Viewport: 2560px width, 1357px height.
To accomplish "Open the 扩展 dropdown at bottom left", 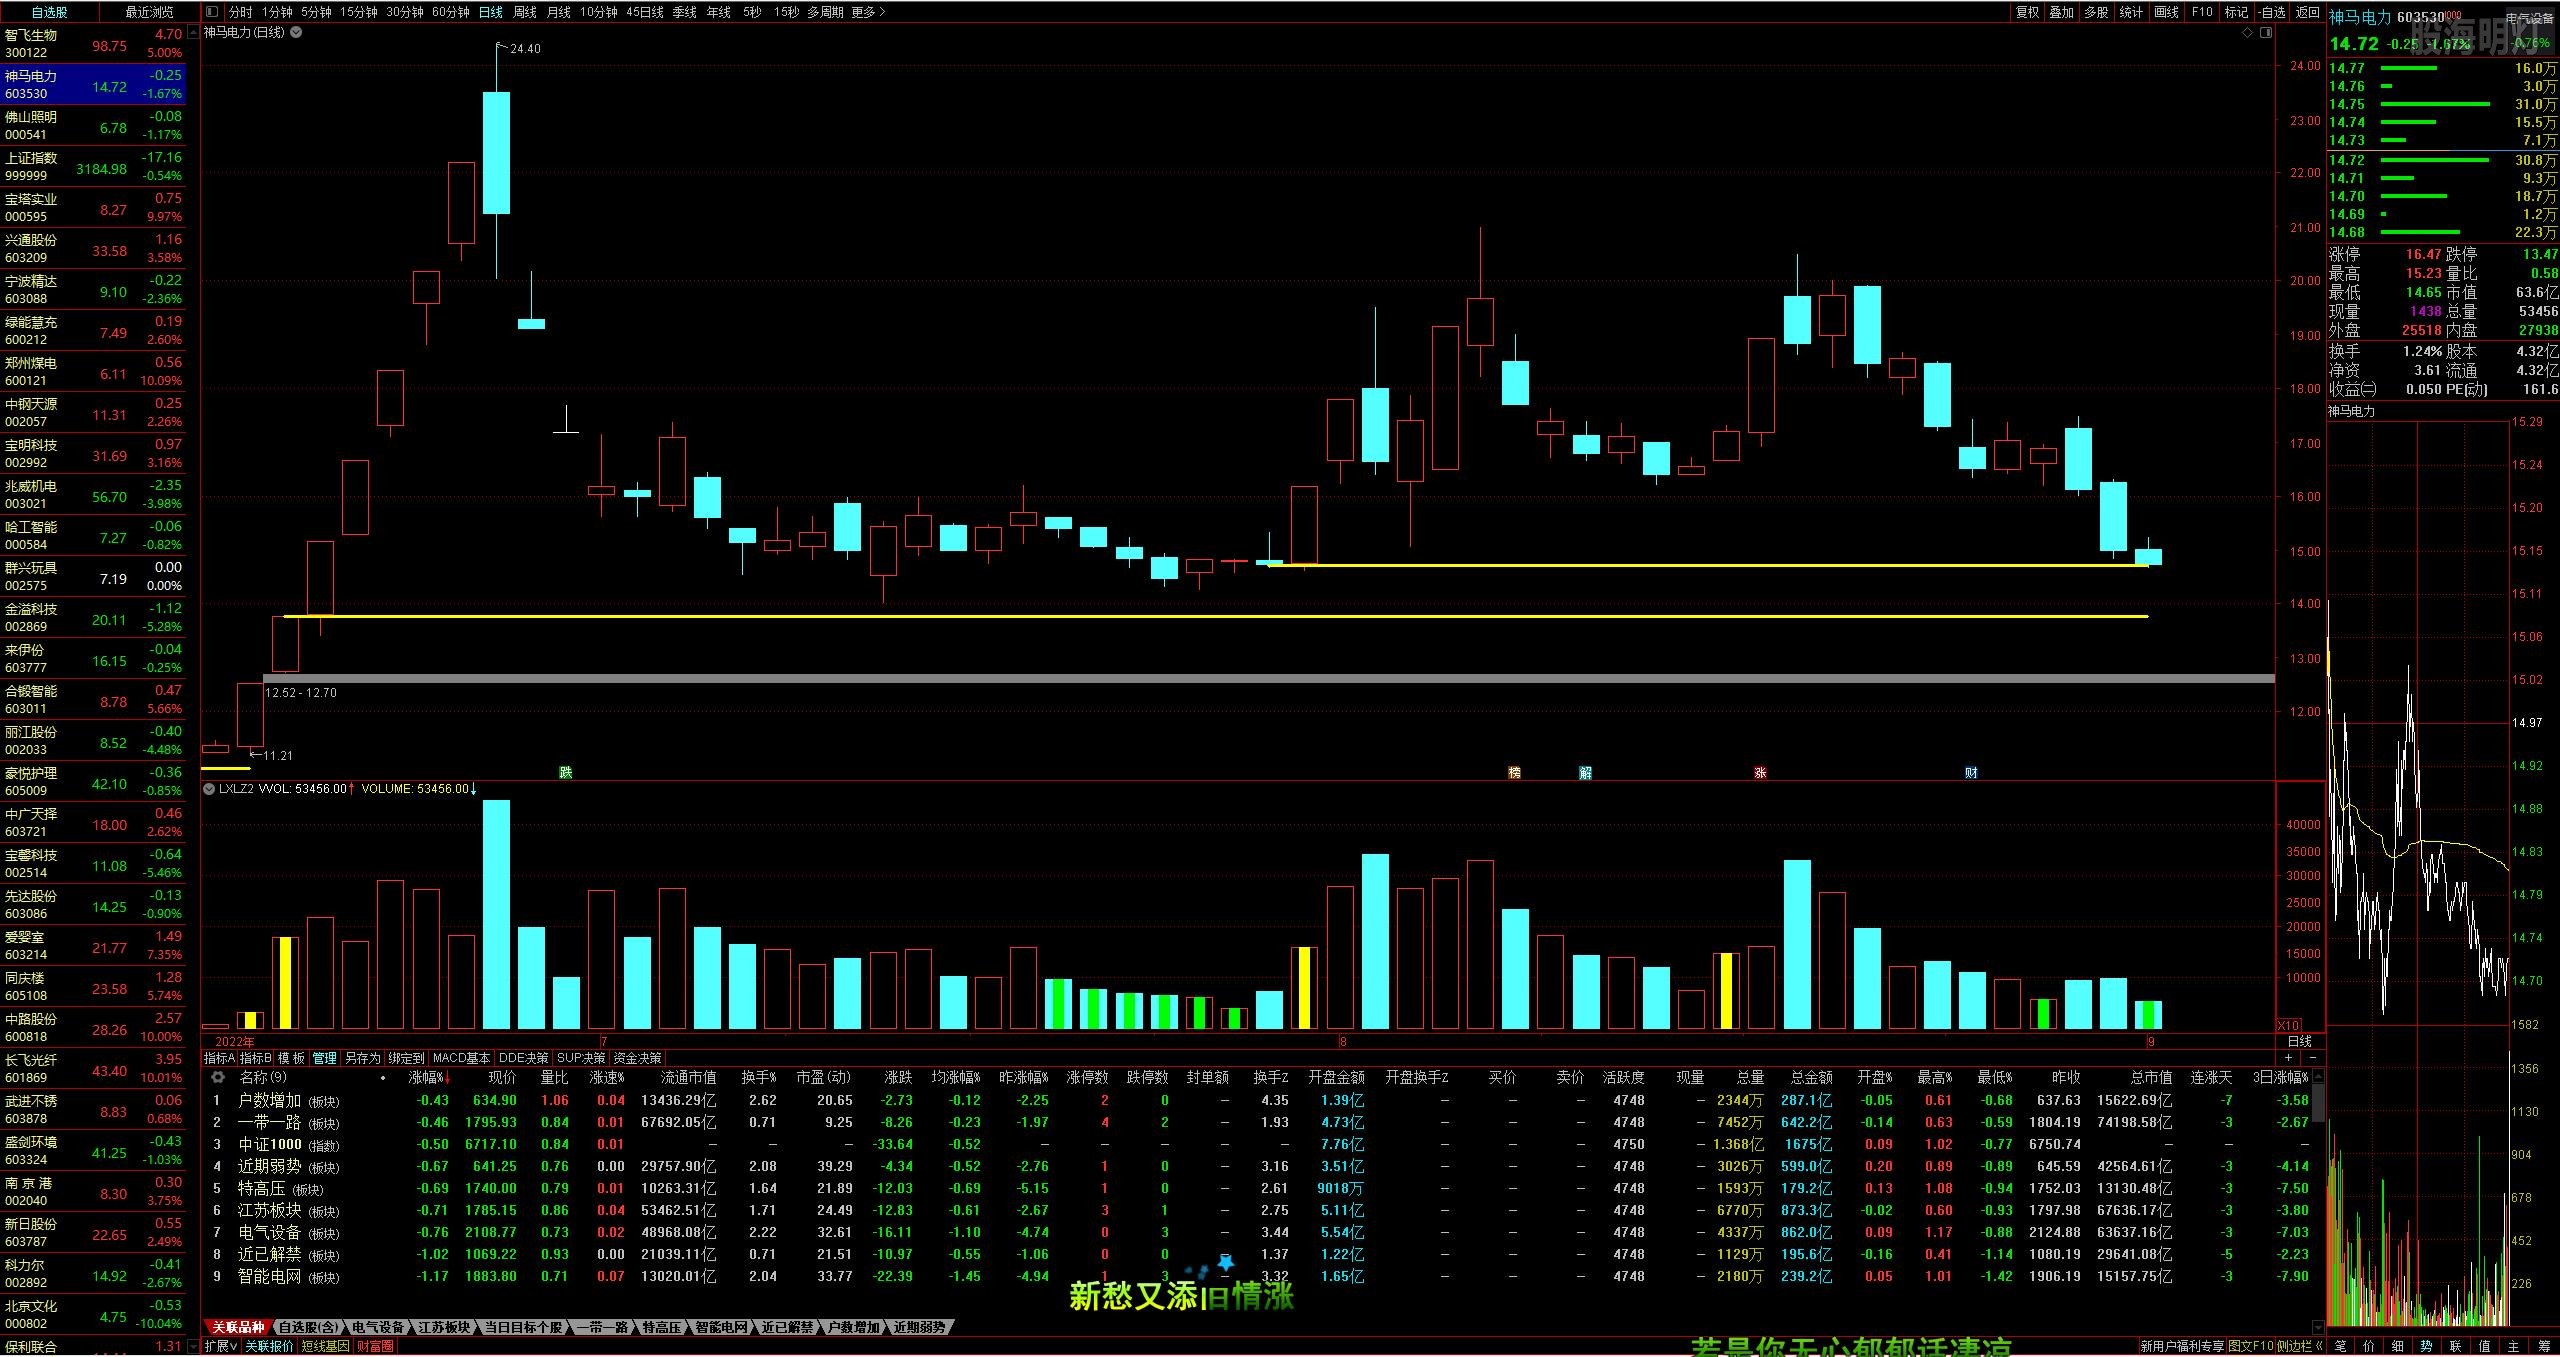I will point(221,1346).
